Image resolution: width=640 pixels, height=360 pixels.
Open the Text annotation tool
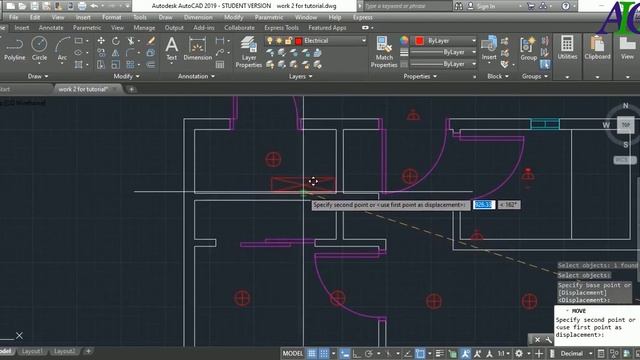pos(171,49)
